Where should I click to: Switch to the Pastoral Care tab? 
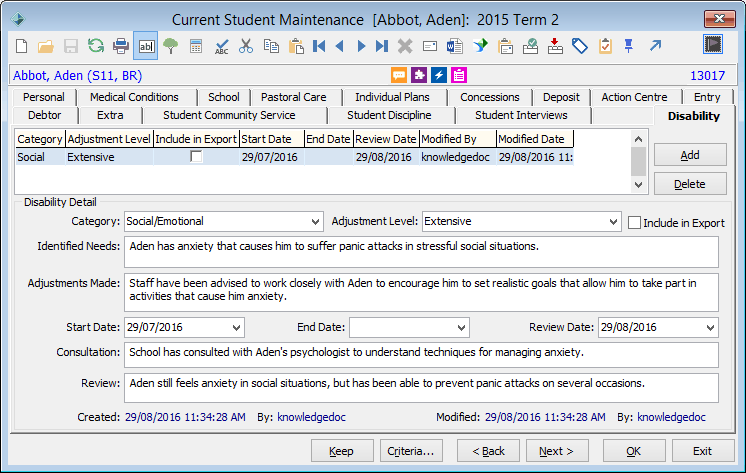[x=294, y=97]
